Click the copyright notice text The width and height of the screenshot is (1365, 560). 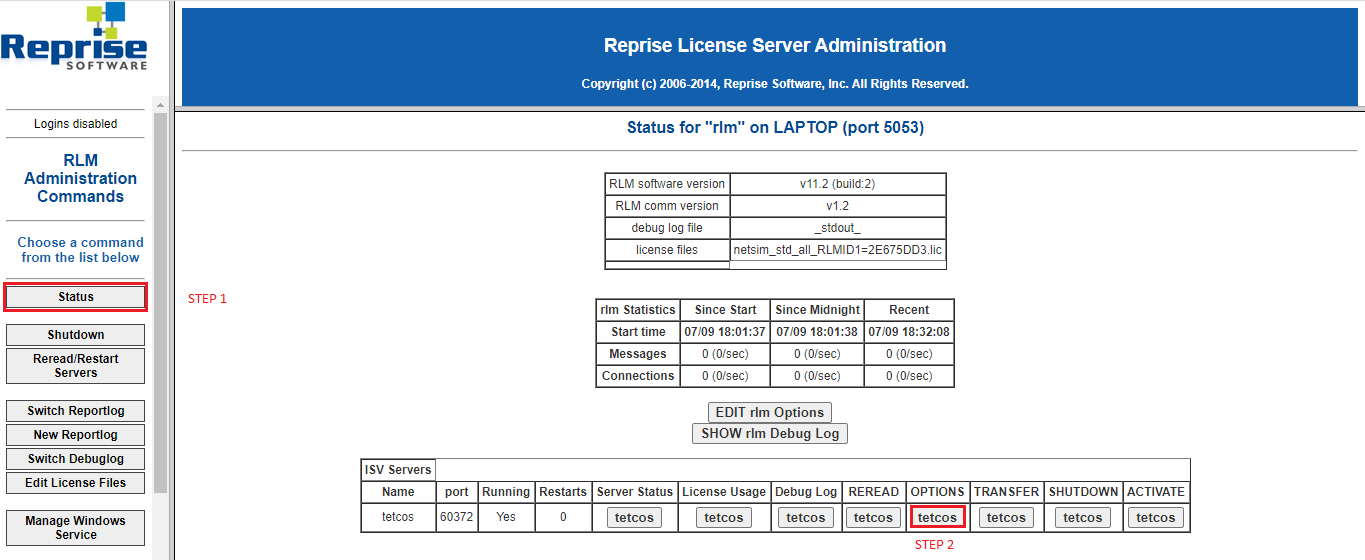click(775, 84)
